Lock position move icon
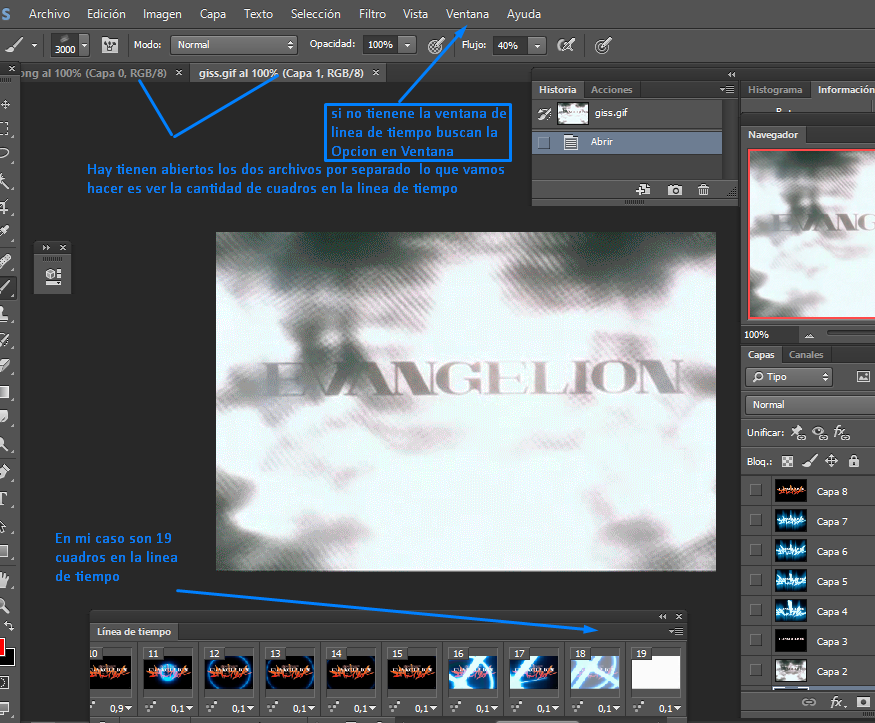 [x=831, y=461]
